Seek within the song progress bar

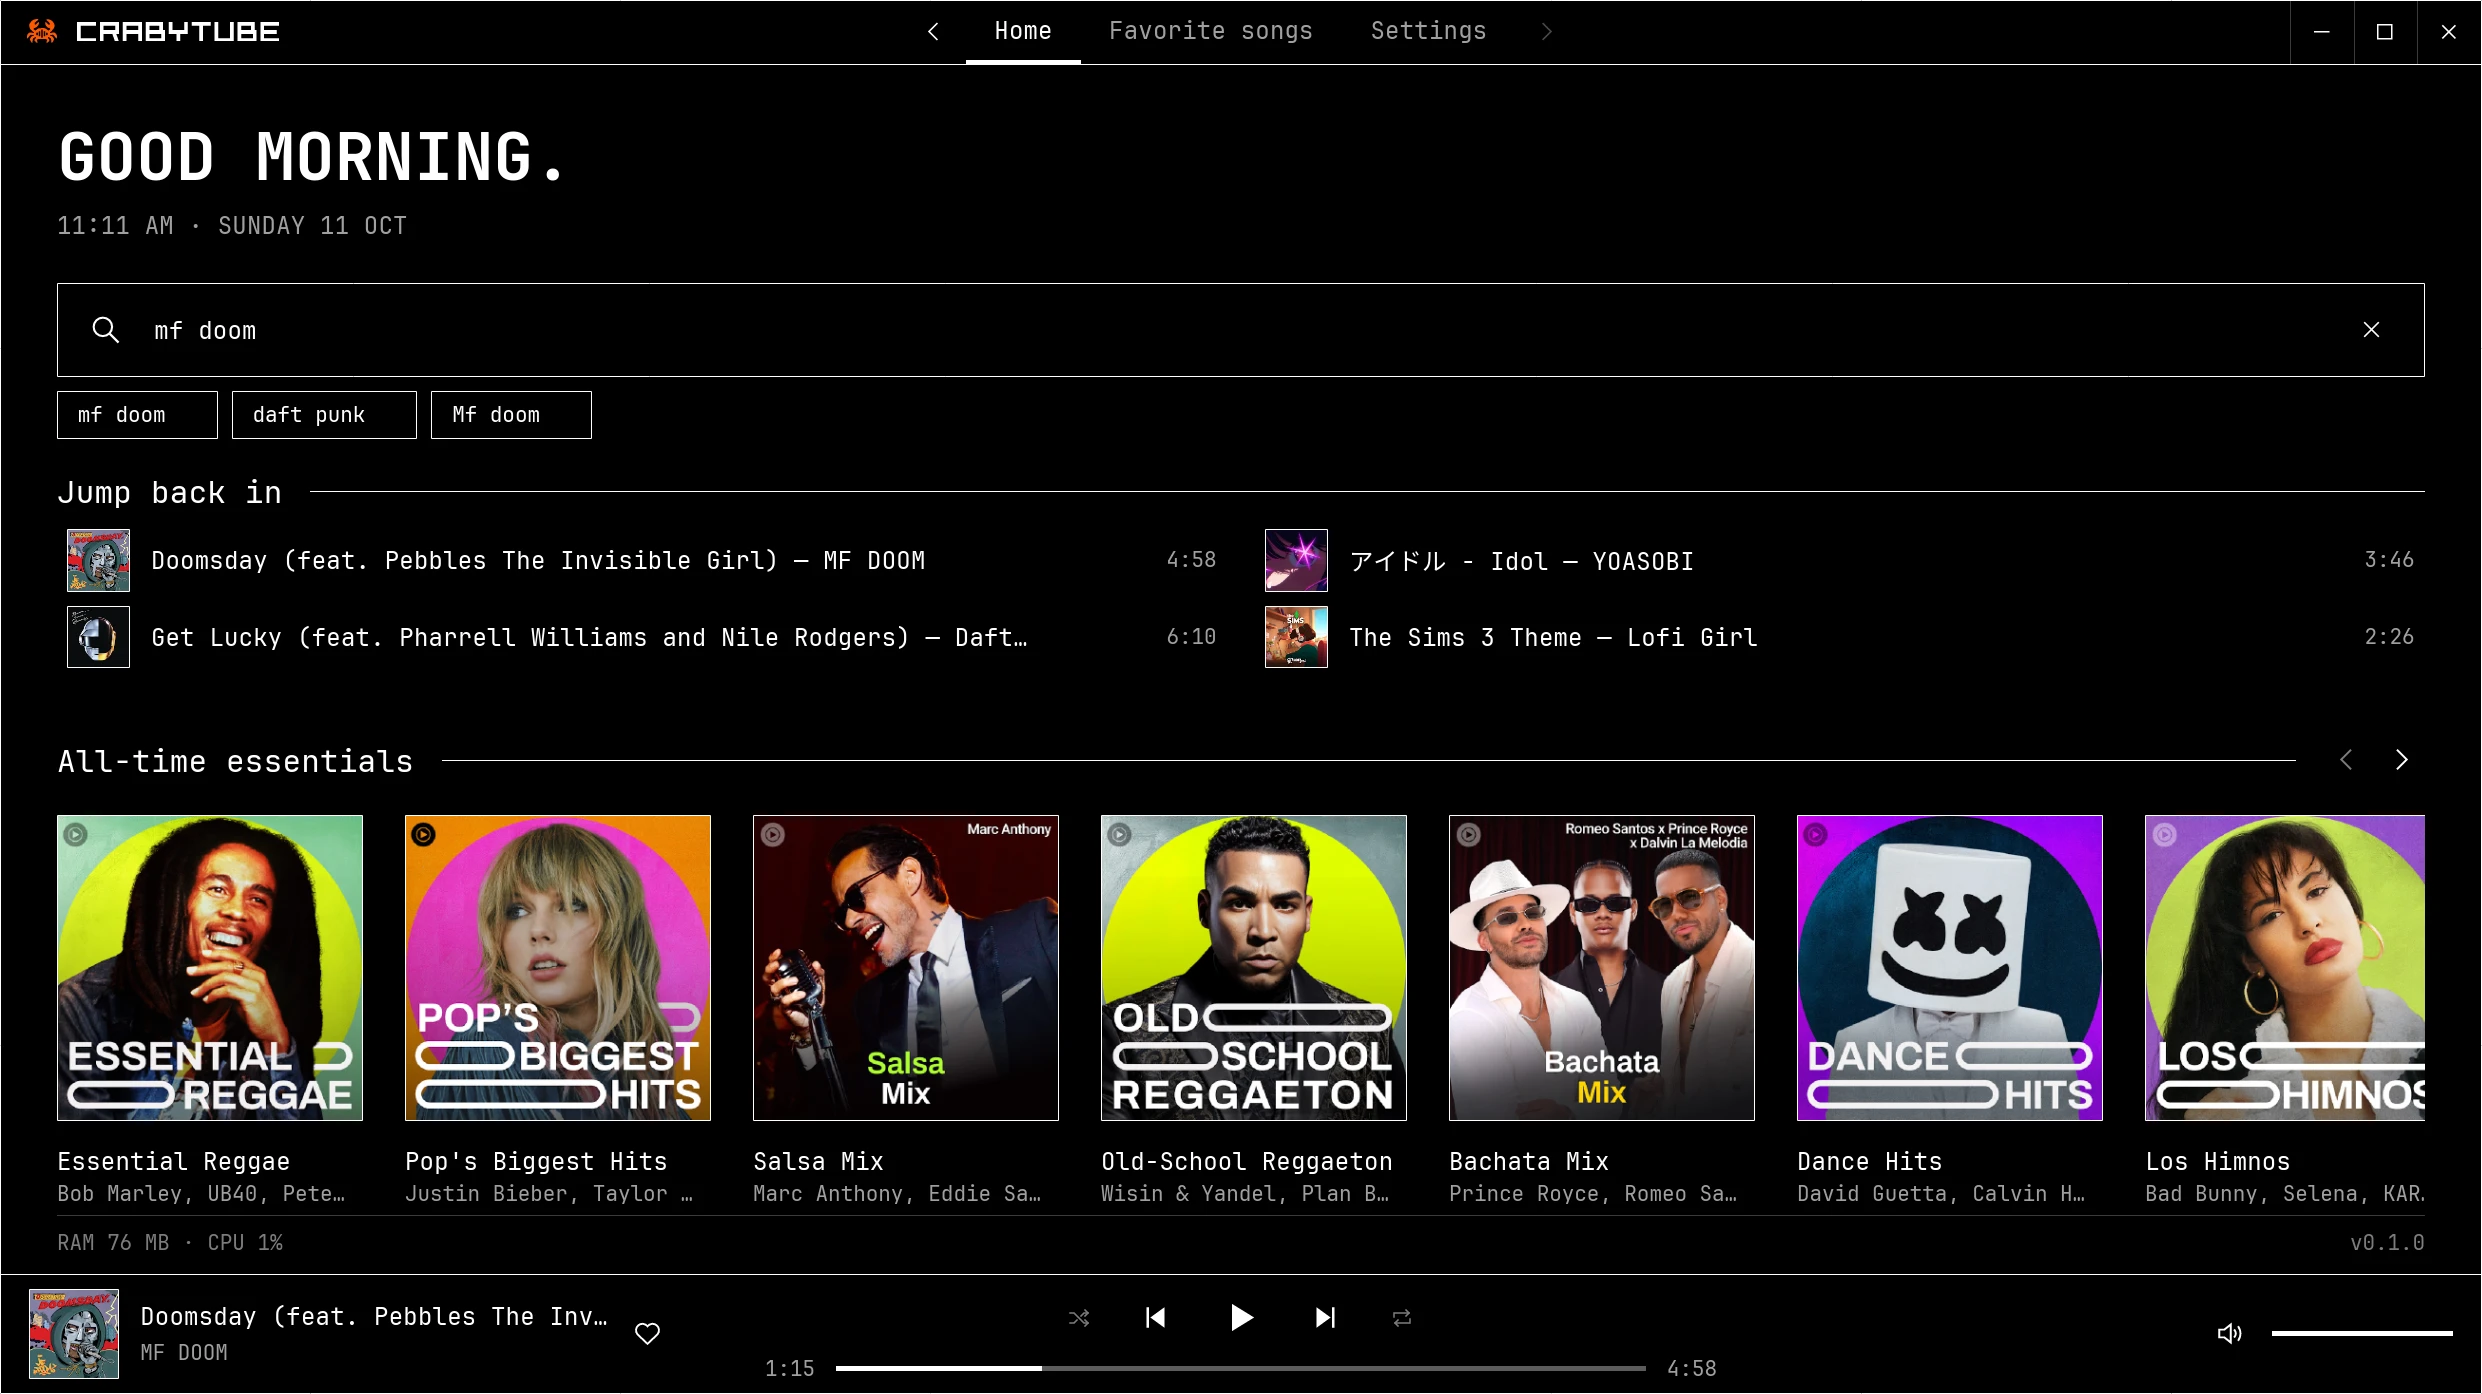(x=1240, y=1368)
